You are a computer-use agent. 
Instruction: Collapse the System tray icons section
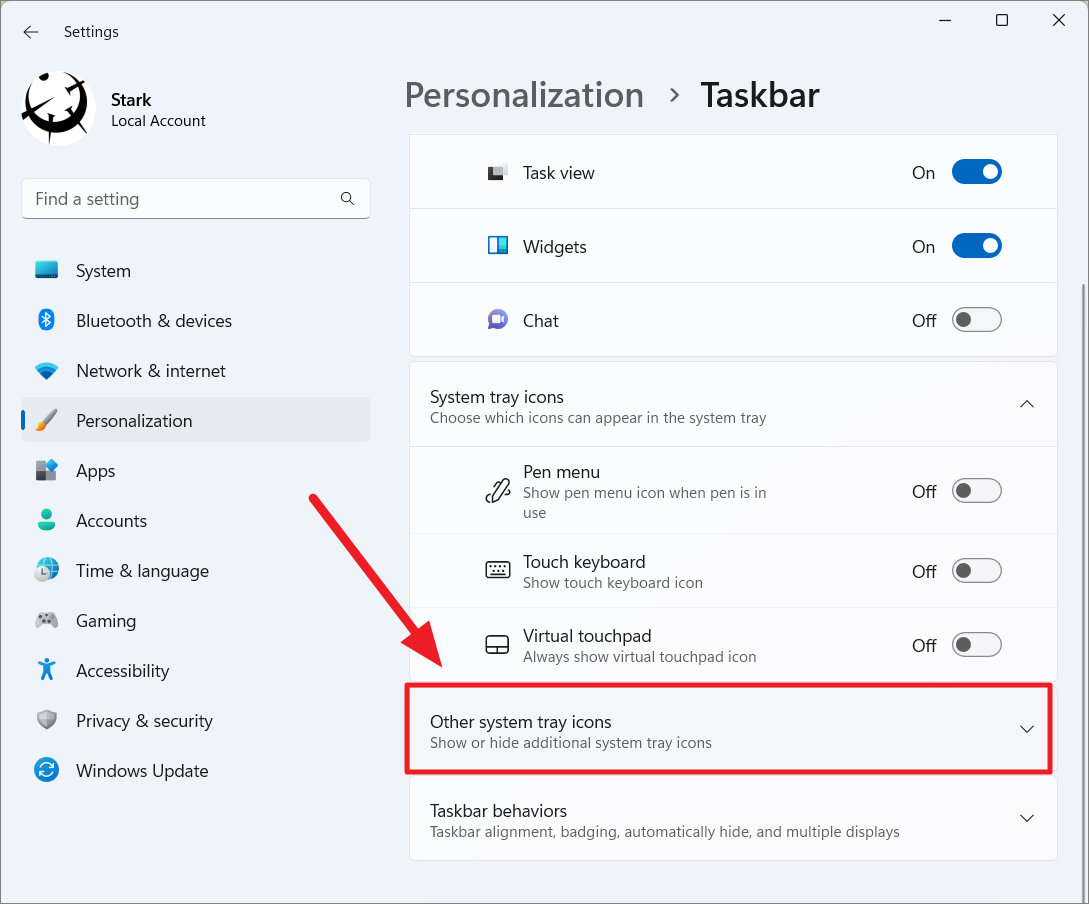tap(1026, 404)
